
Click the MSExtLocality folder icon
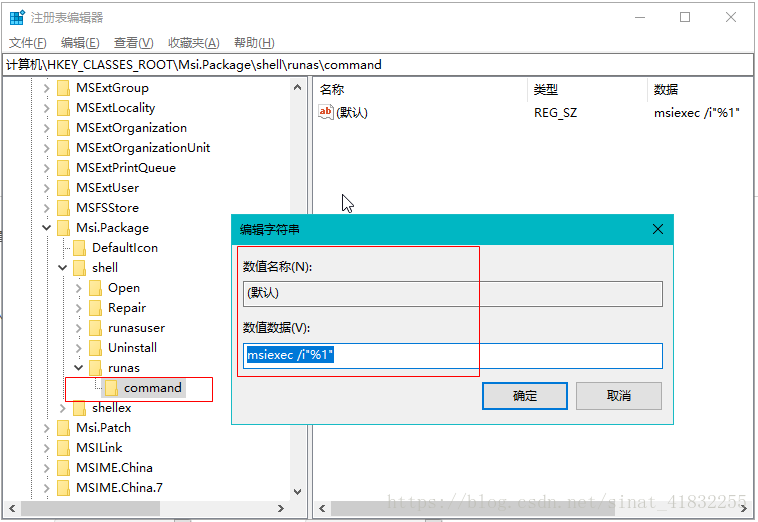point(63,108)
